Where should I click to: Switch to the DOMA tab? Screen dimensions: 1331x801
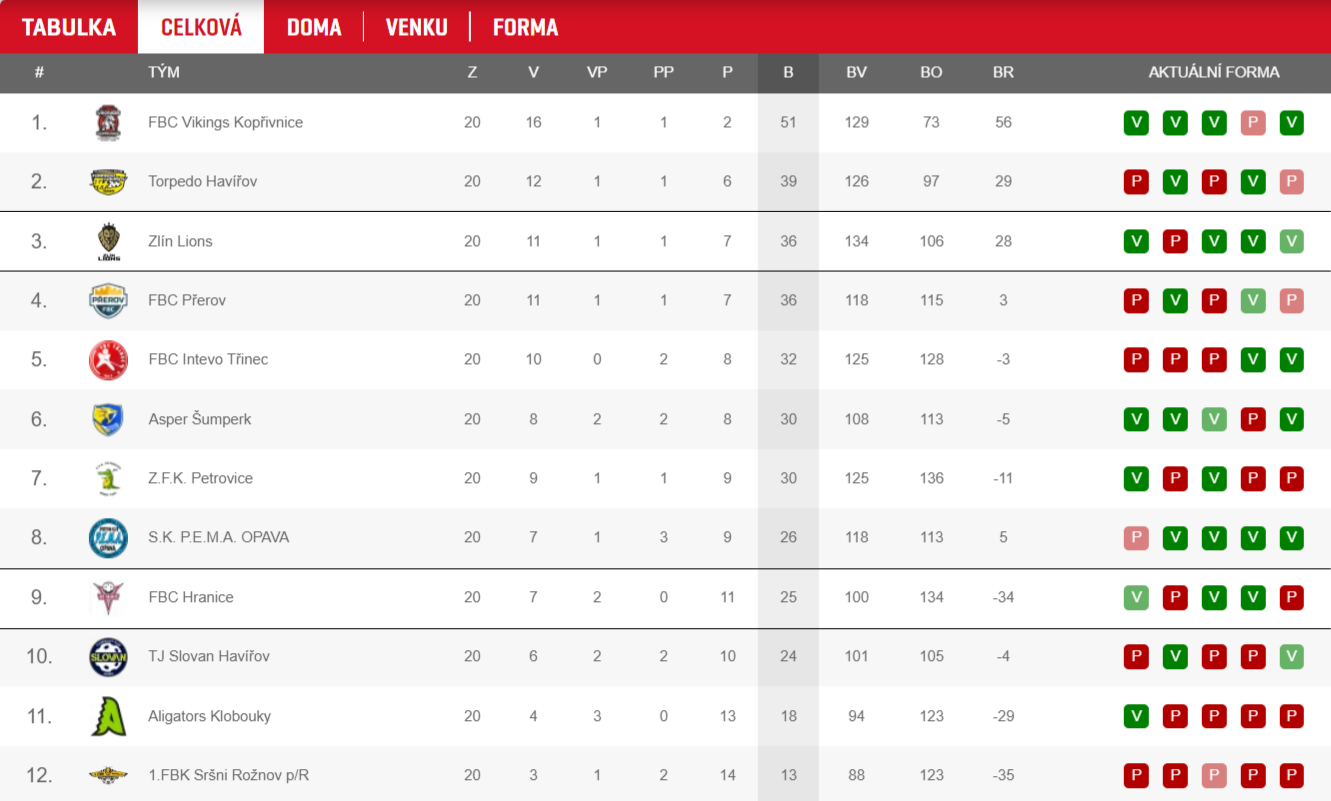(x=314, y=27)
